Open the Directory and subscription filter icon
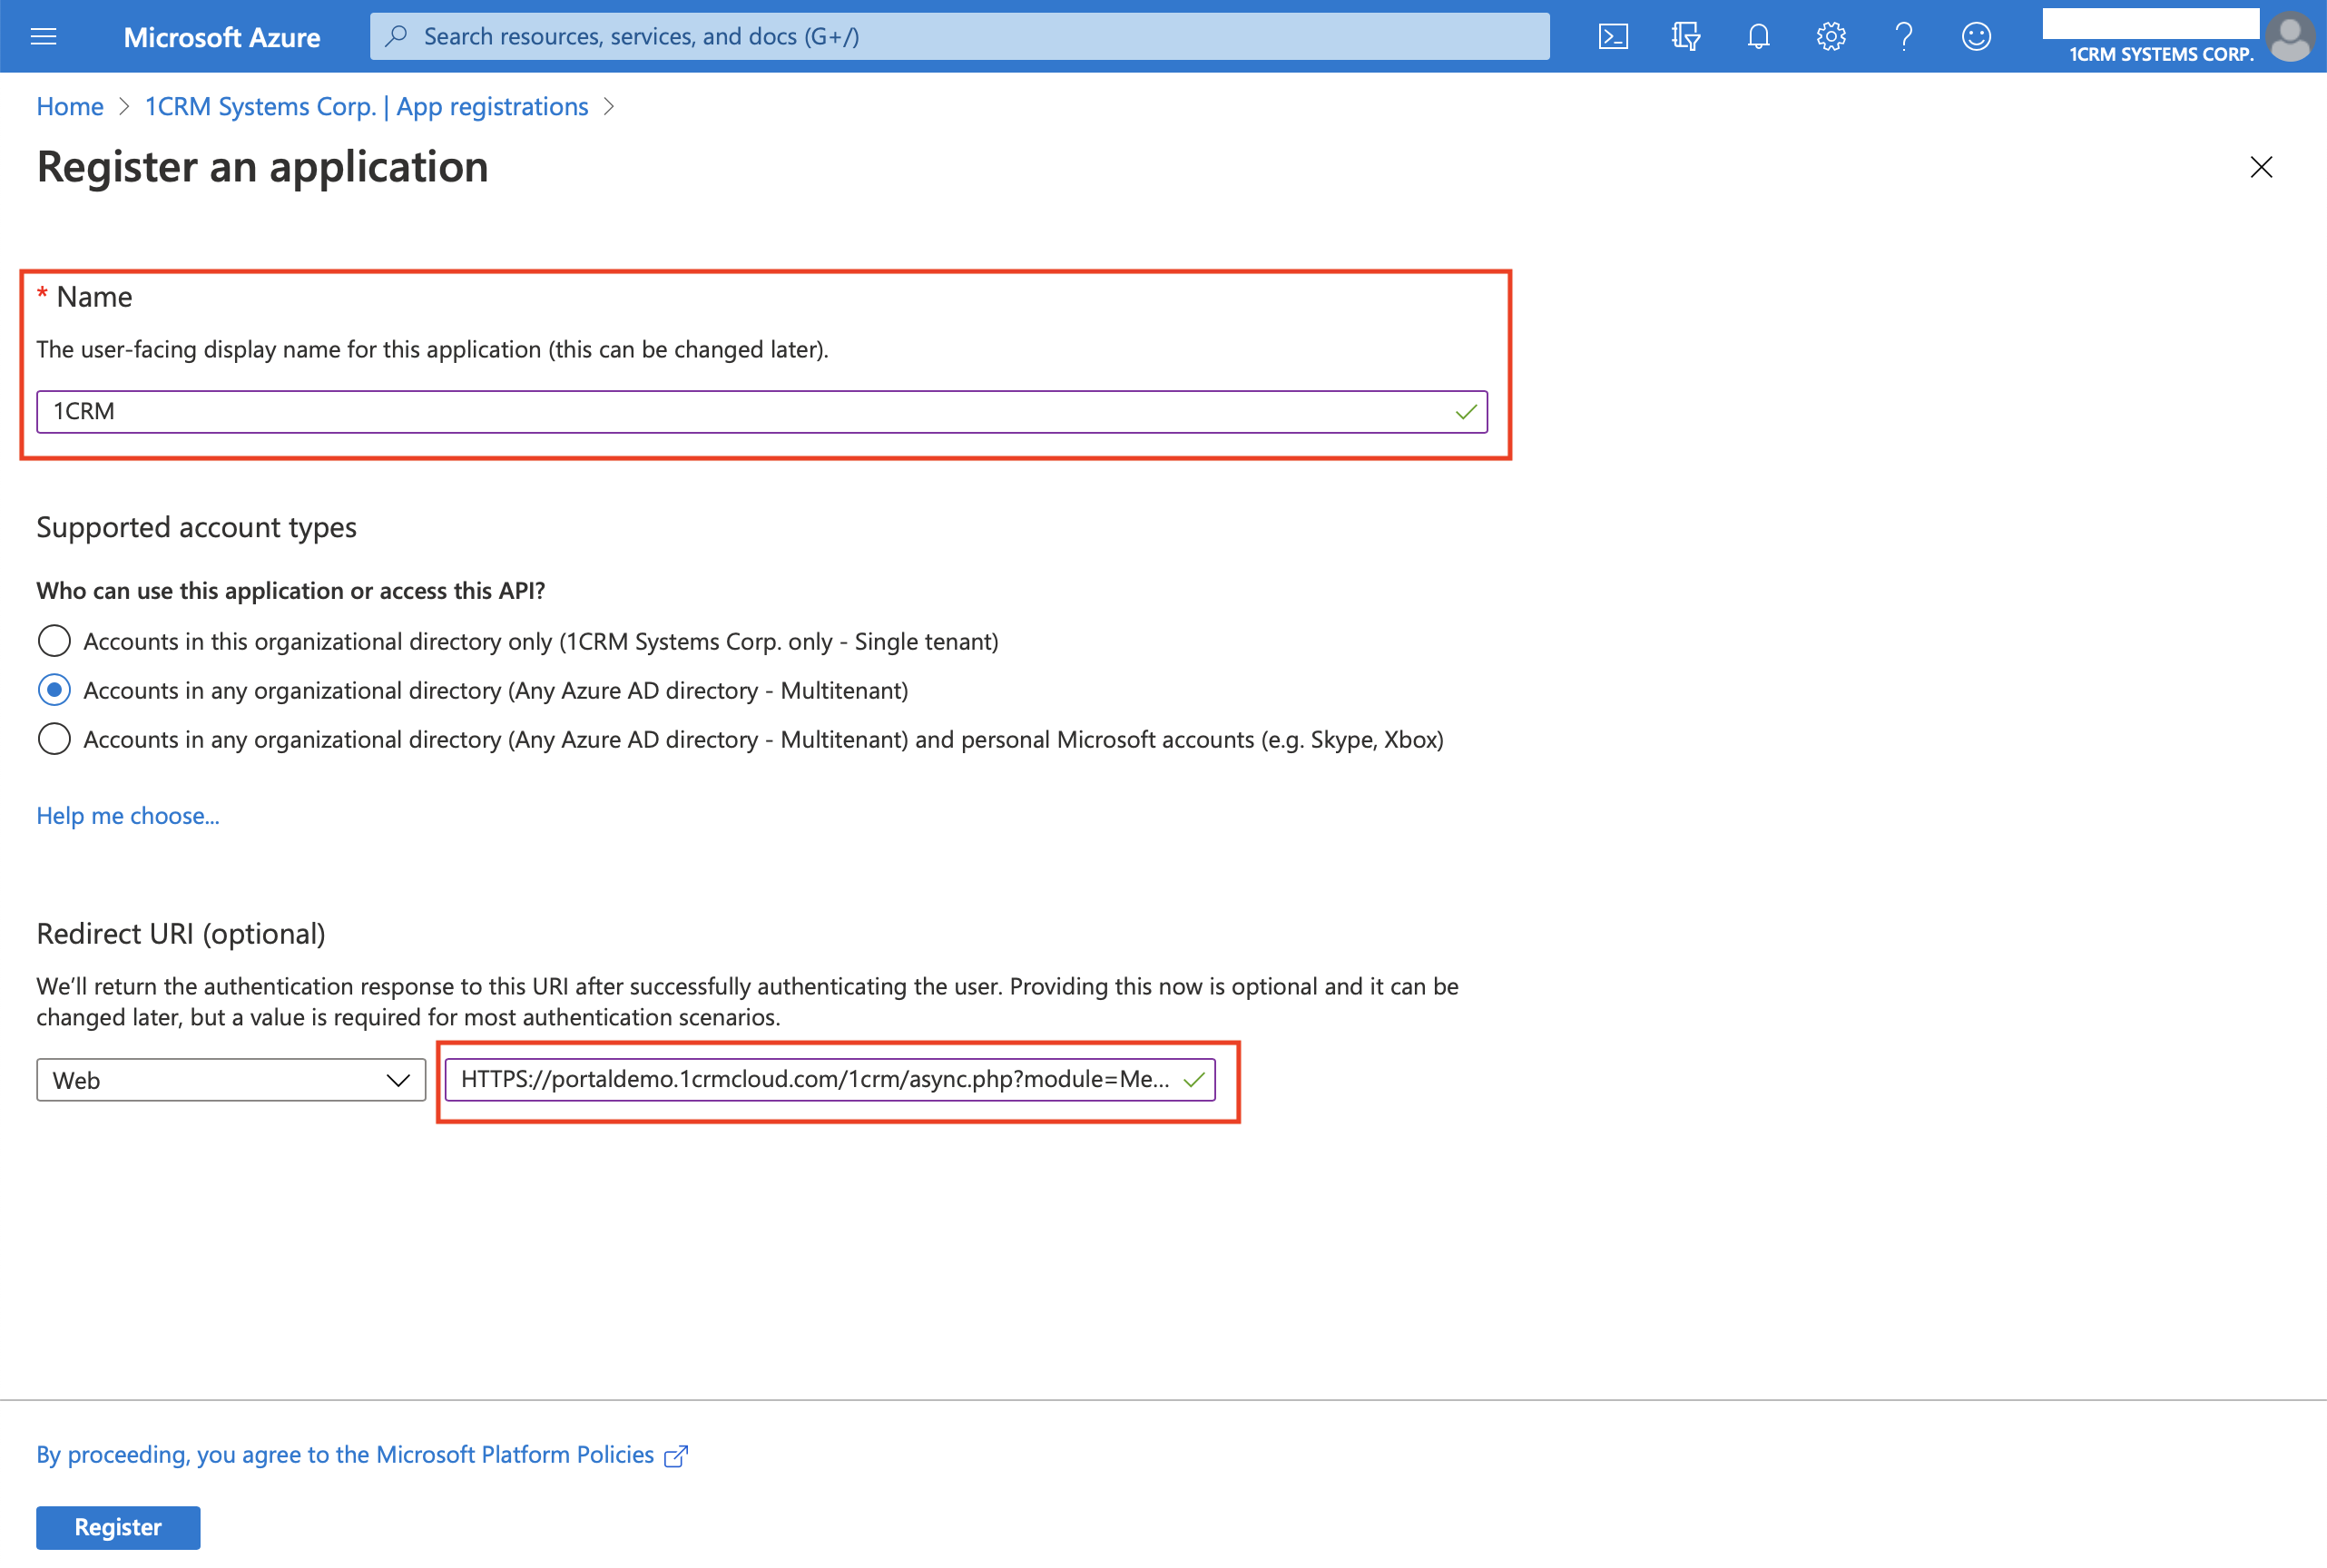 [x=1685, y=37]
